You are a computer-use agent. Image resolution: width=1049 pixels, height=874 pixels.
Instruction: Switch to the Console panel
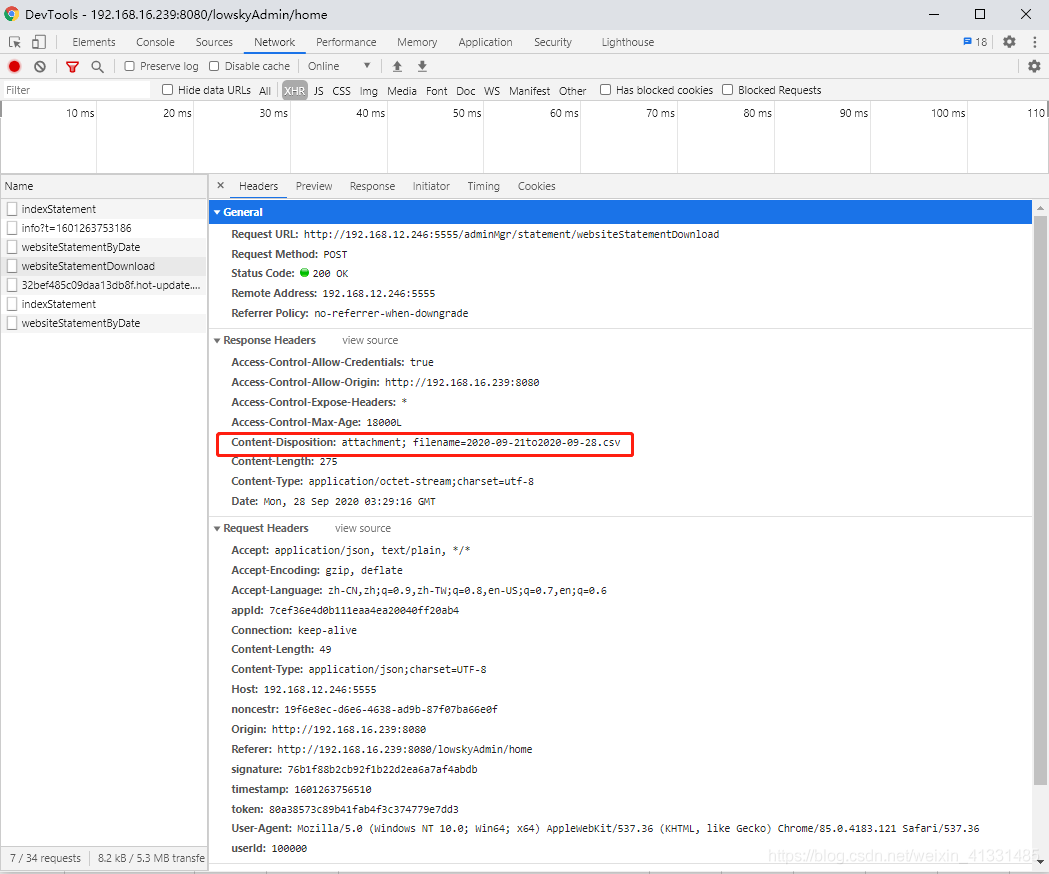tap(155, 42)
